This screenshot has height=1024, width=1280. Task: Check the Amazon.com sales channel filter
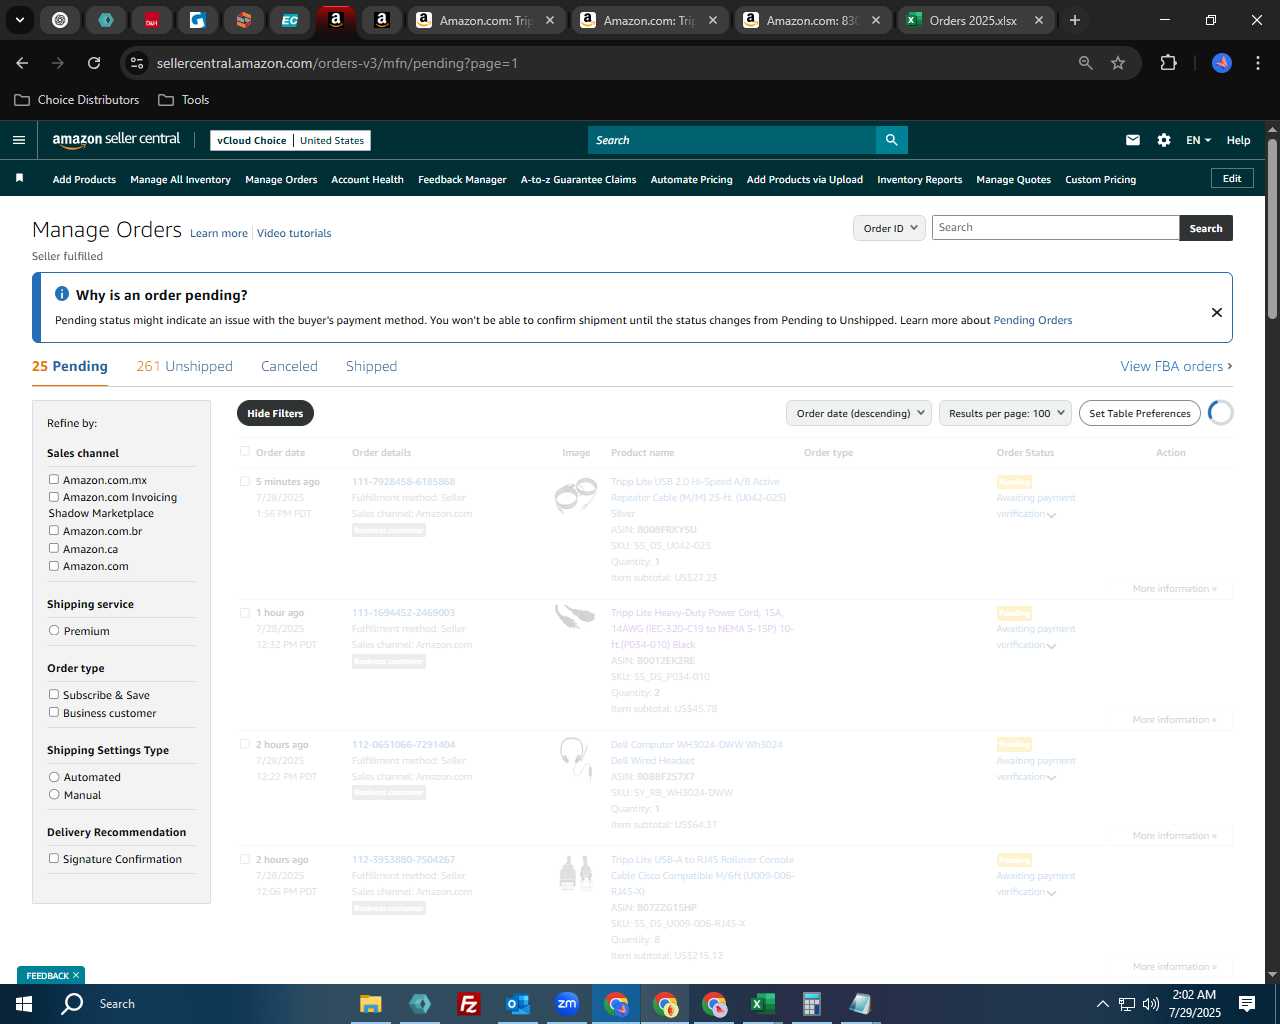(54, 565)
